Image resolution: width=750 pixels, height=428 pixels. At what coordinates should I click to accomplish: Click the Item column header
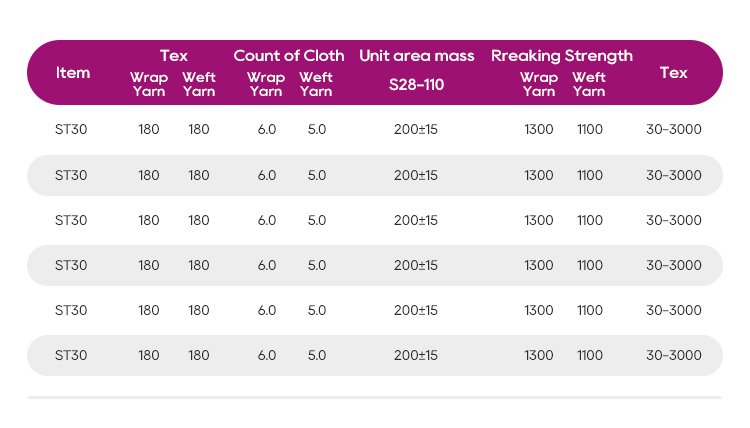[x=73, y=73]
